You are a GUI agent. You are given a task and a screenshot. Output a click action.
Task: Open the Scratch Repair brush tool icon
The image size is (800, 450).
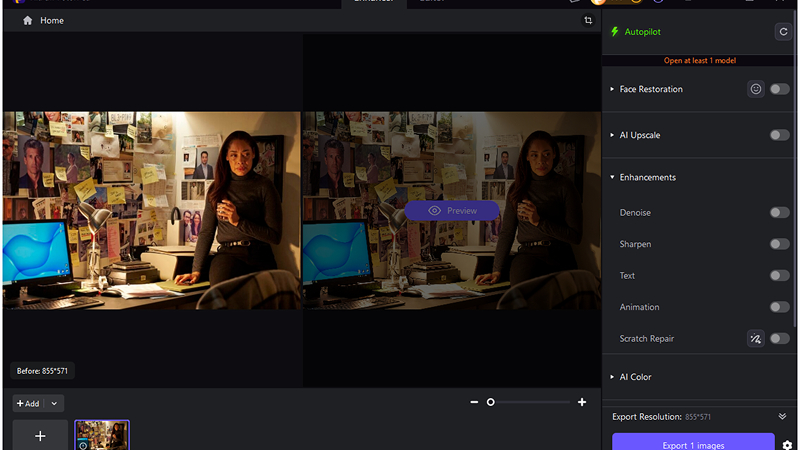[x=756, y=339]
